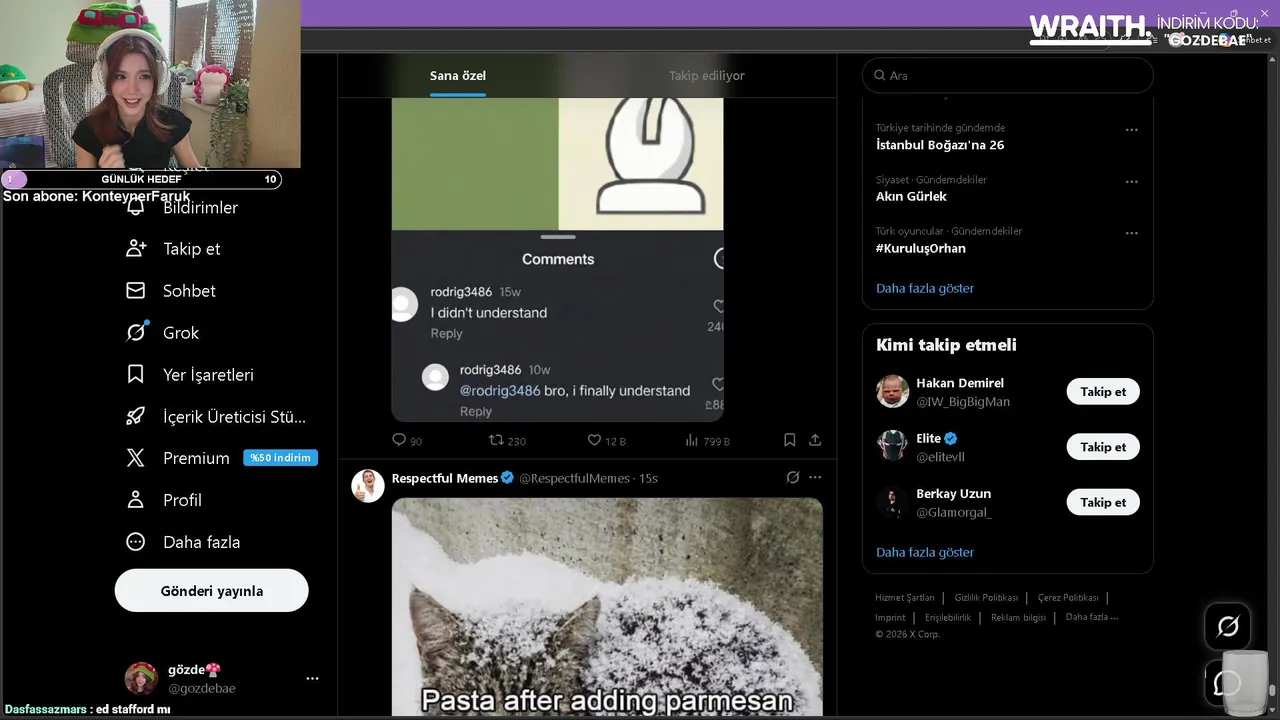Image resolution: width=1280 pixels, height=720 pixels.
Task: Bookmark the chess meme post
Action: (x=789, y=440)
